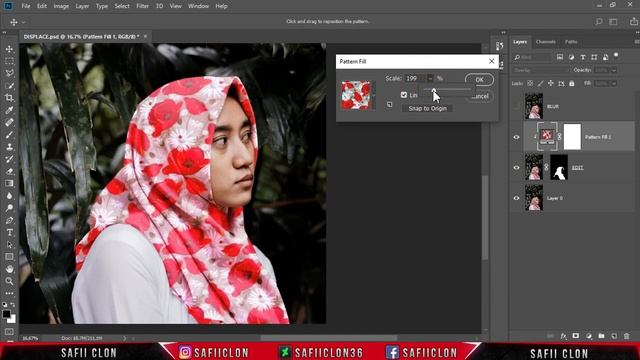Click the share icon at top right

point(633,22)
